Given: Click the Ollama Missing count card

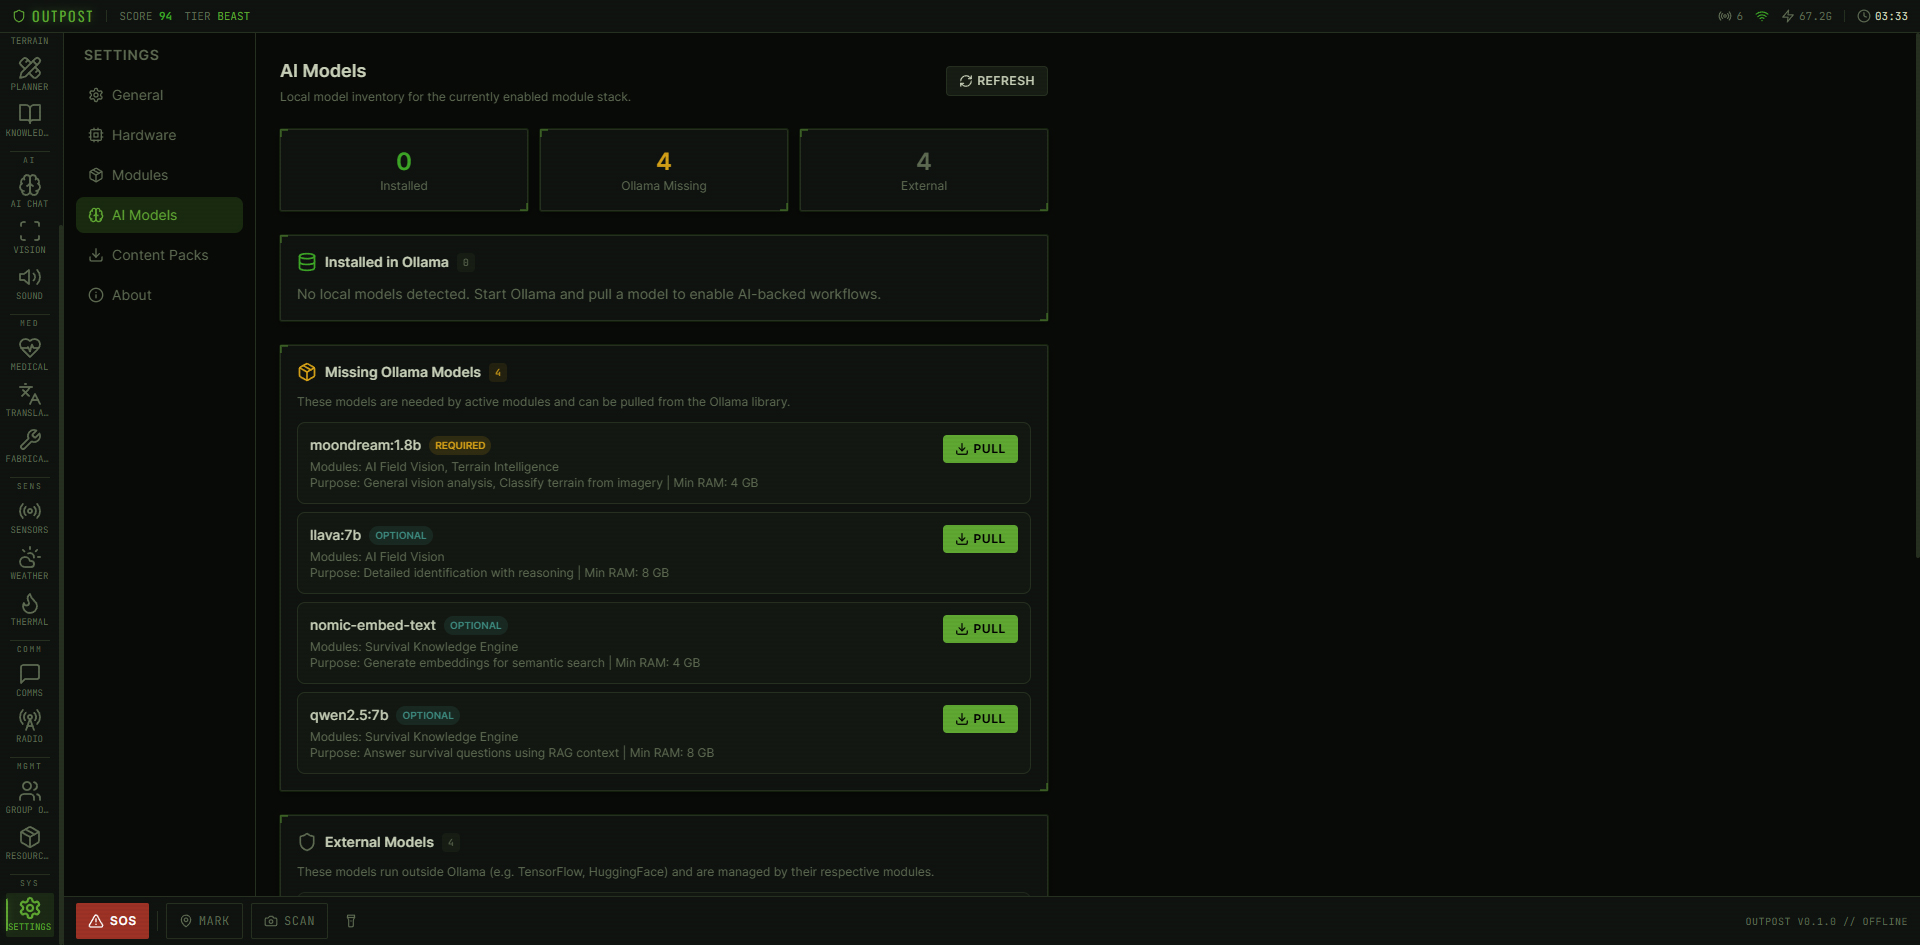Looking at the screenshot, I should [x=663, y=170].
